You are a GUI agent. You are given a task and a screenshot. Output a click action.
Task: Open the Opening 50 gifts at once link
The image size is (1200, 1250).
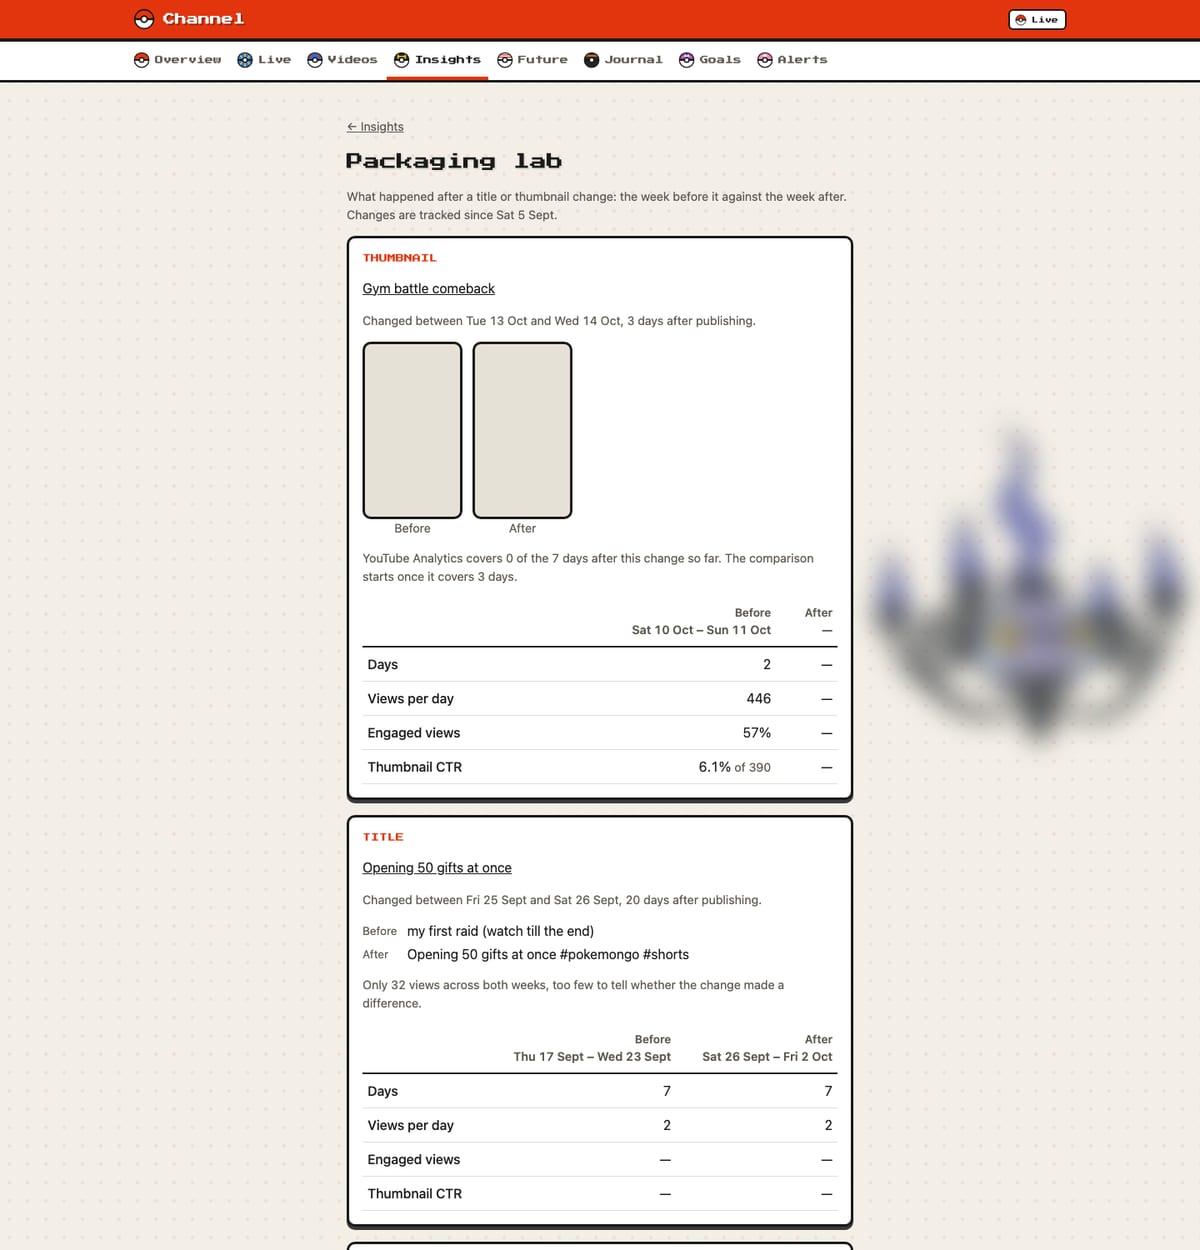pyautogui.click(x=437, y=868)
